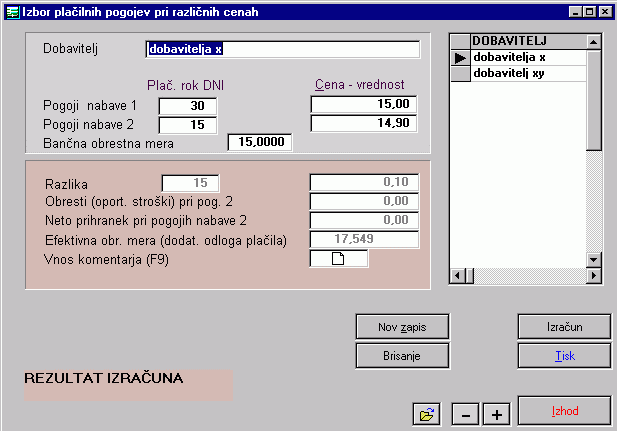Select row header beside dobavitelj xy
The image size is (617, 431).
460,74
